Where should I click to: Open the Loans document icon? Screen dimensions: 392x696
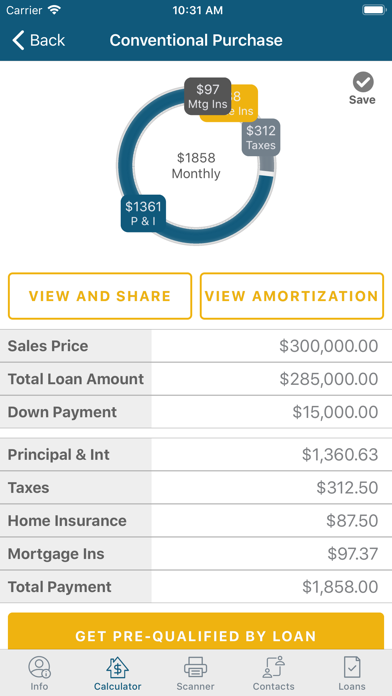pyautogui.click(x=352, y=667)
